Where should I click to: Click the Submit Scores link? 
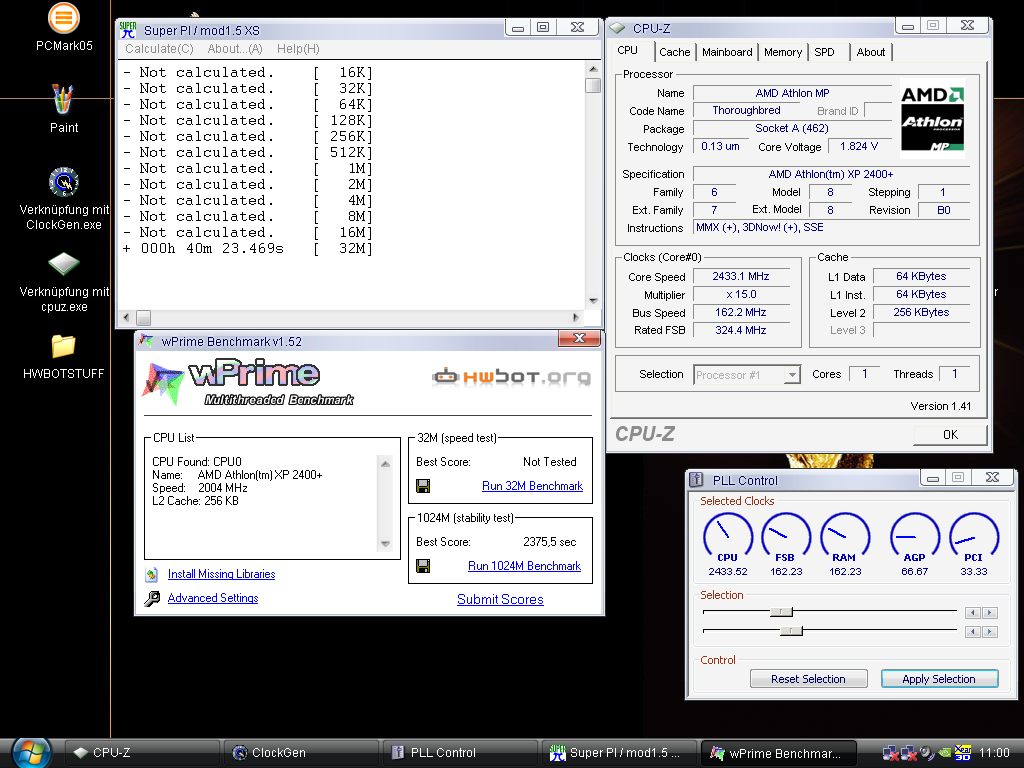(x=500, y=599)
